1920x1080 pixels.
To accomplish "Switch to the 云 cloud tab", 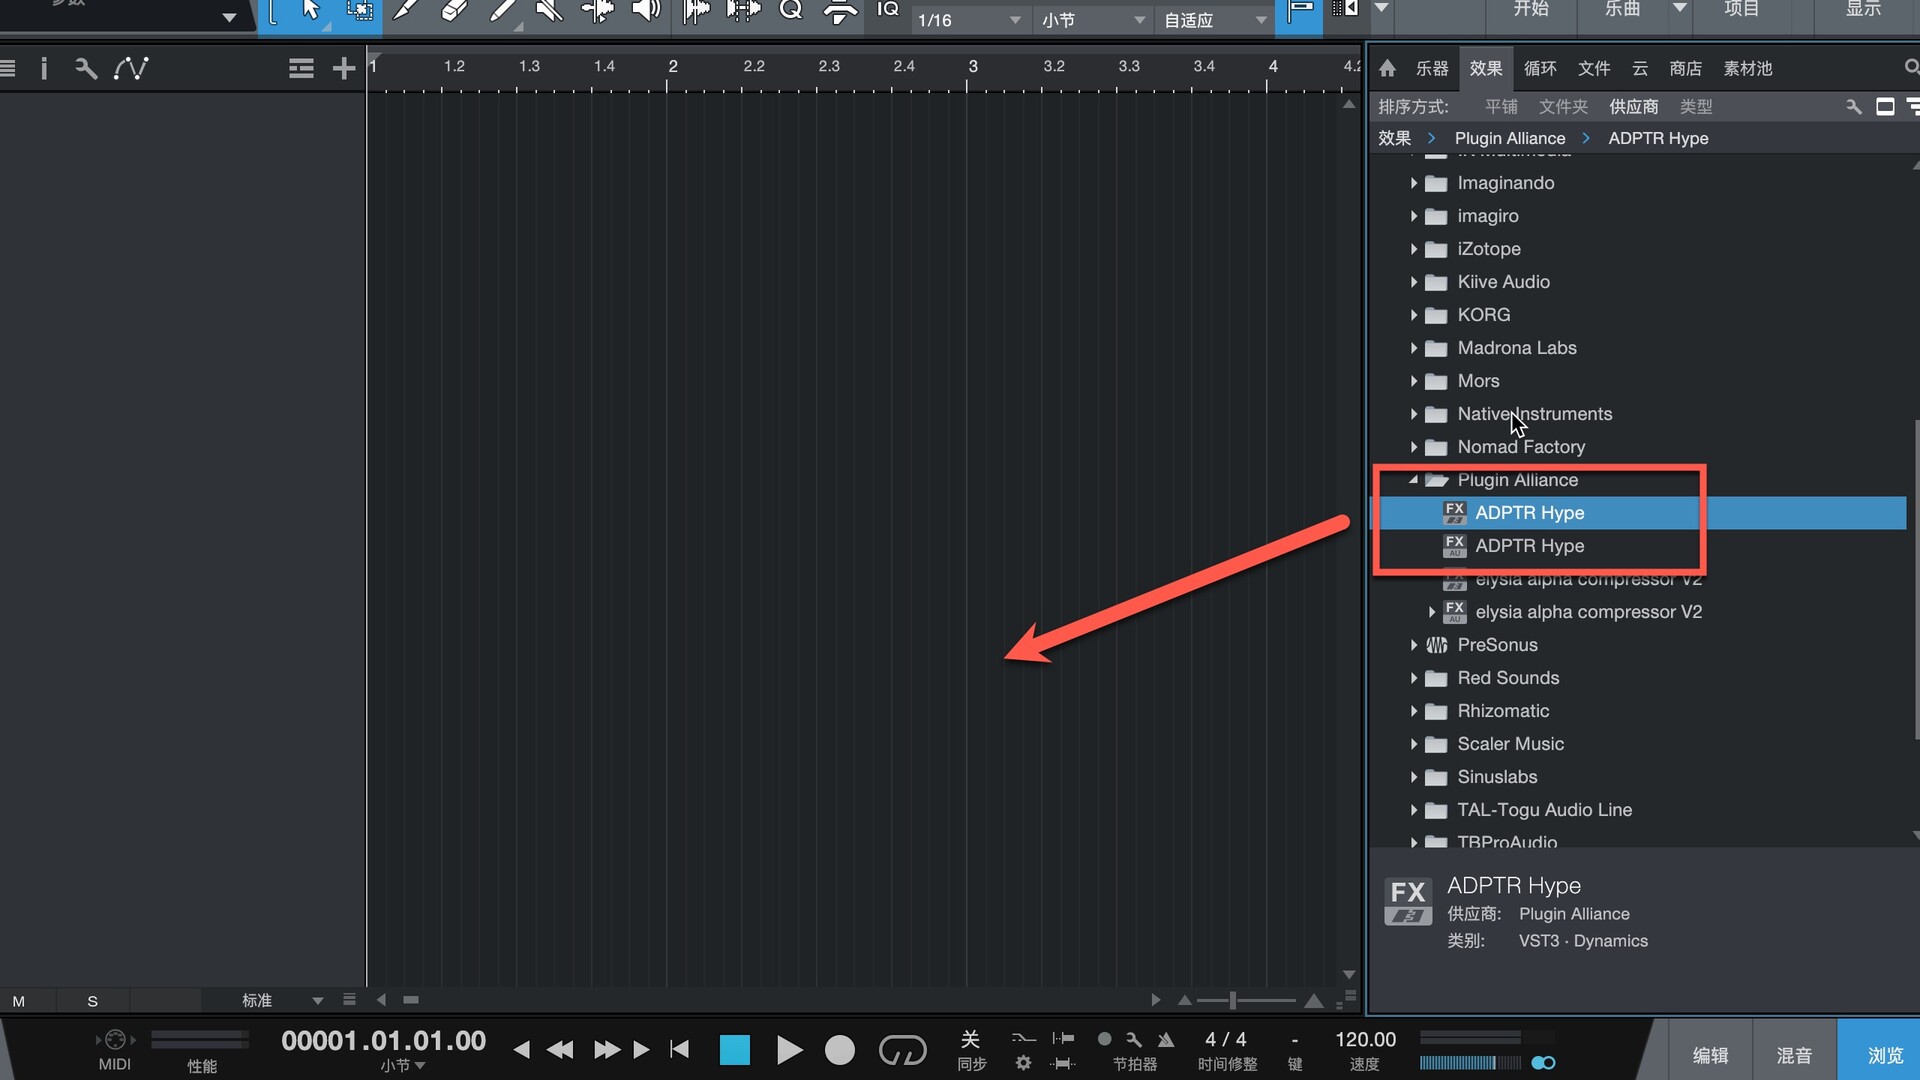I will pyautogui.click(x=1640, y=68).
